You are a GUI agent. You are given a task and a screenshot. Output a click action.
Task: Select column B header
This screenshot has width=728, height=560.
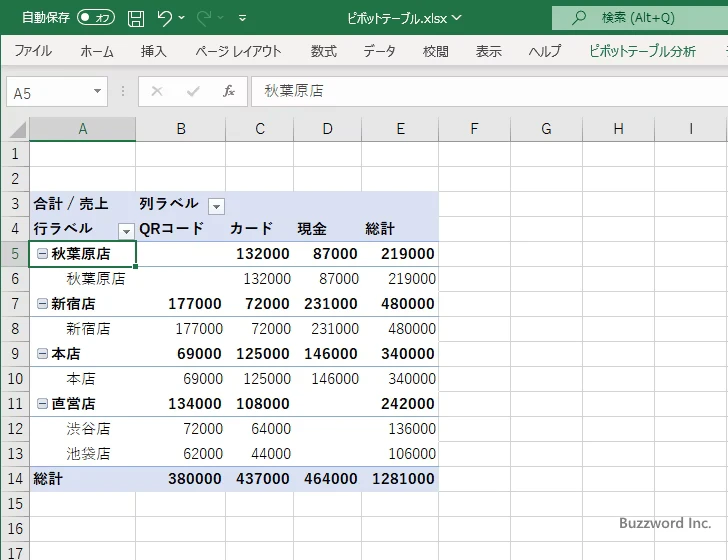point(181,129)
